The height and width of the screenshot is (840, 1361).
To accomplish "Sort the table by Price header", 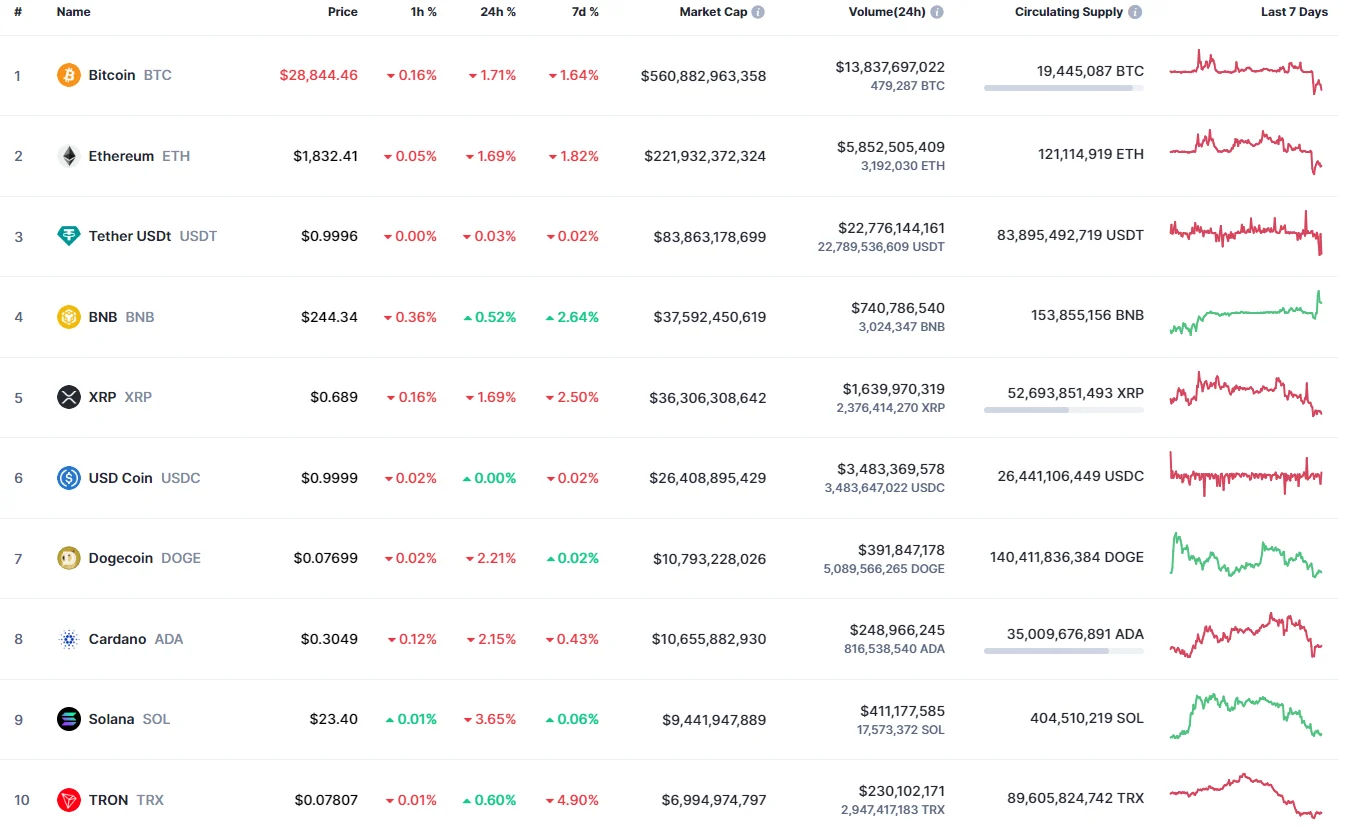I will click(342, 11).
